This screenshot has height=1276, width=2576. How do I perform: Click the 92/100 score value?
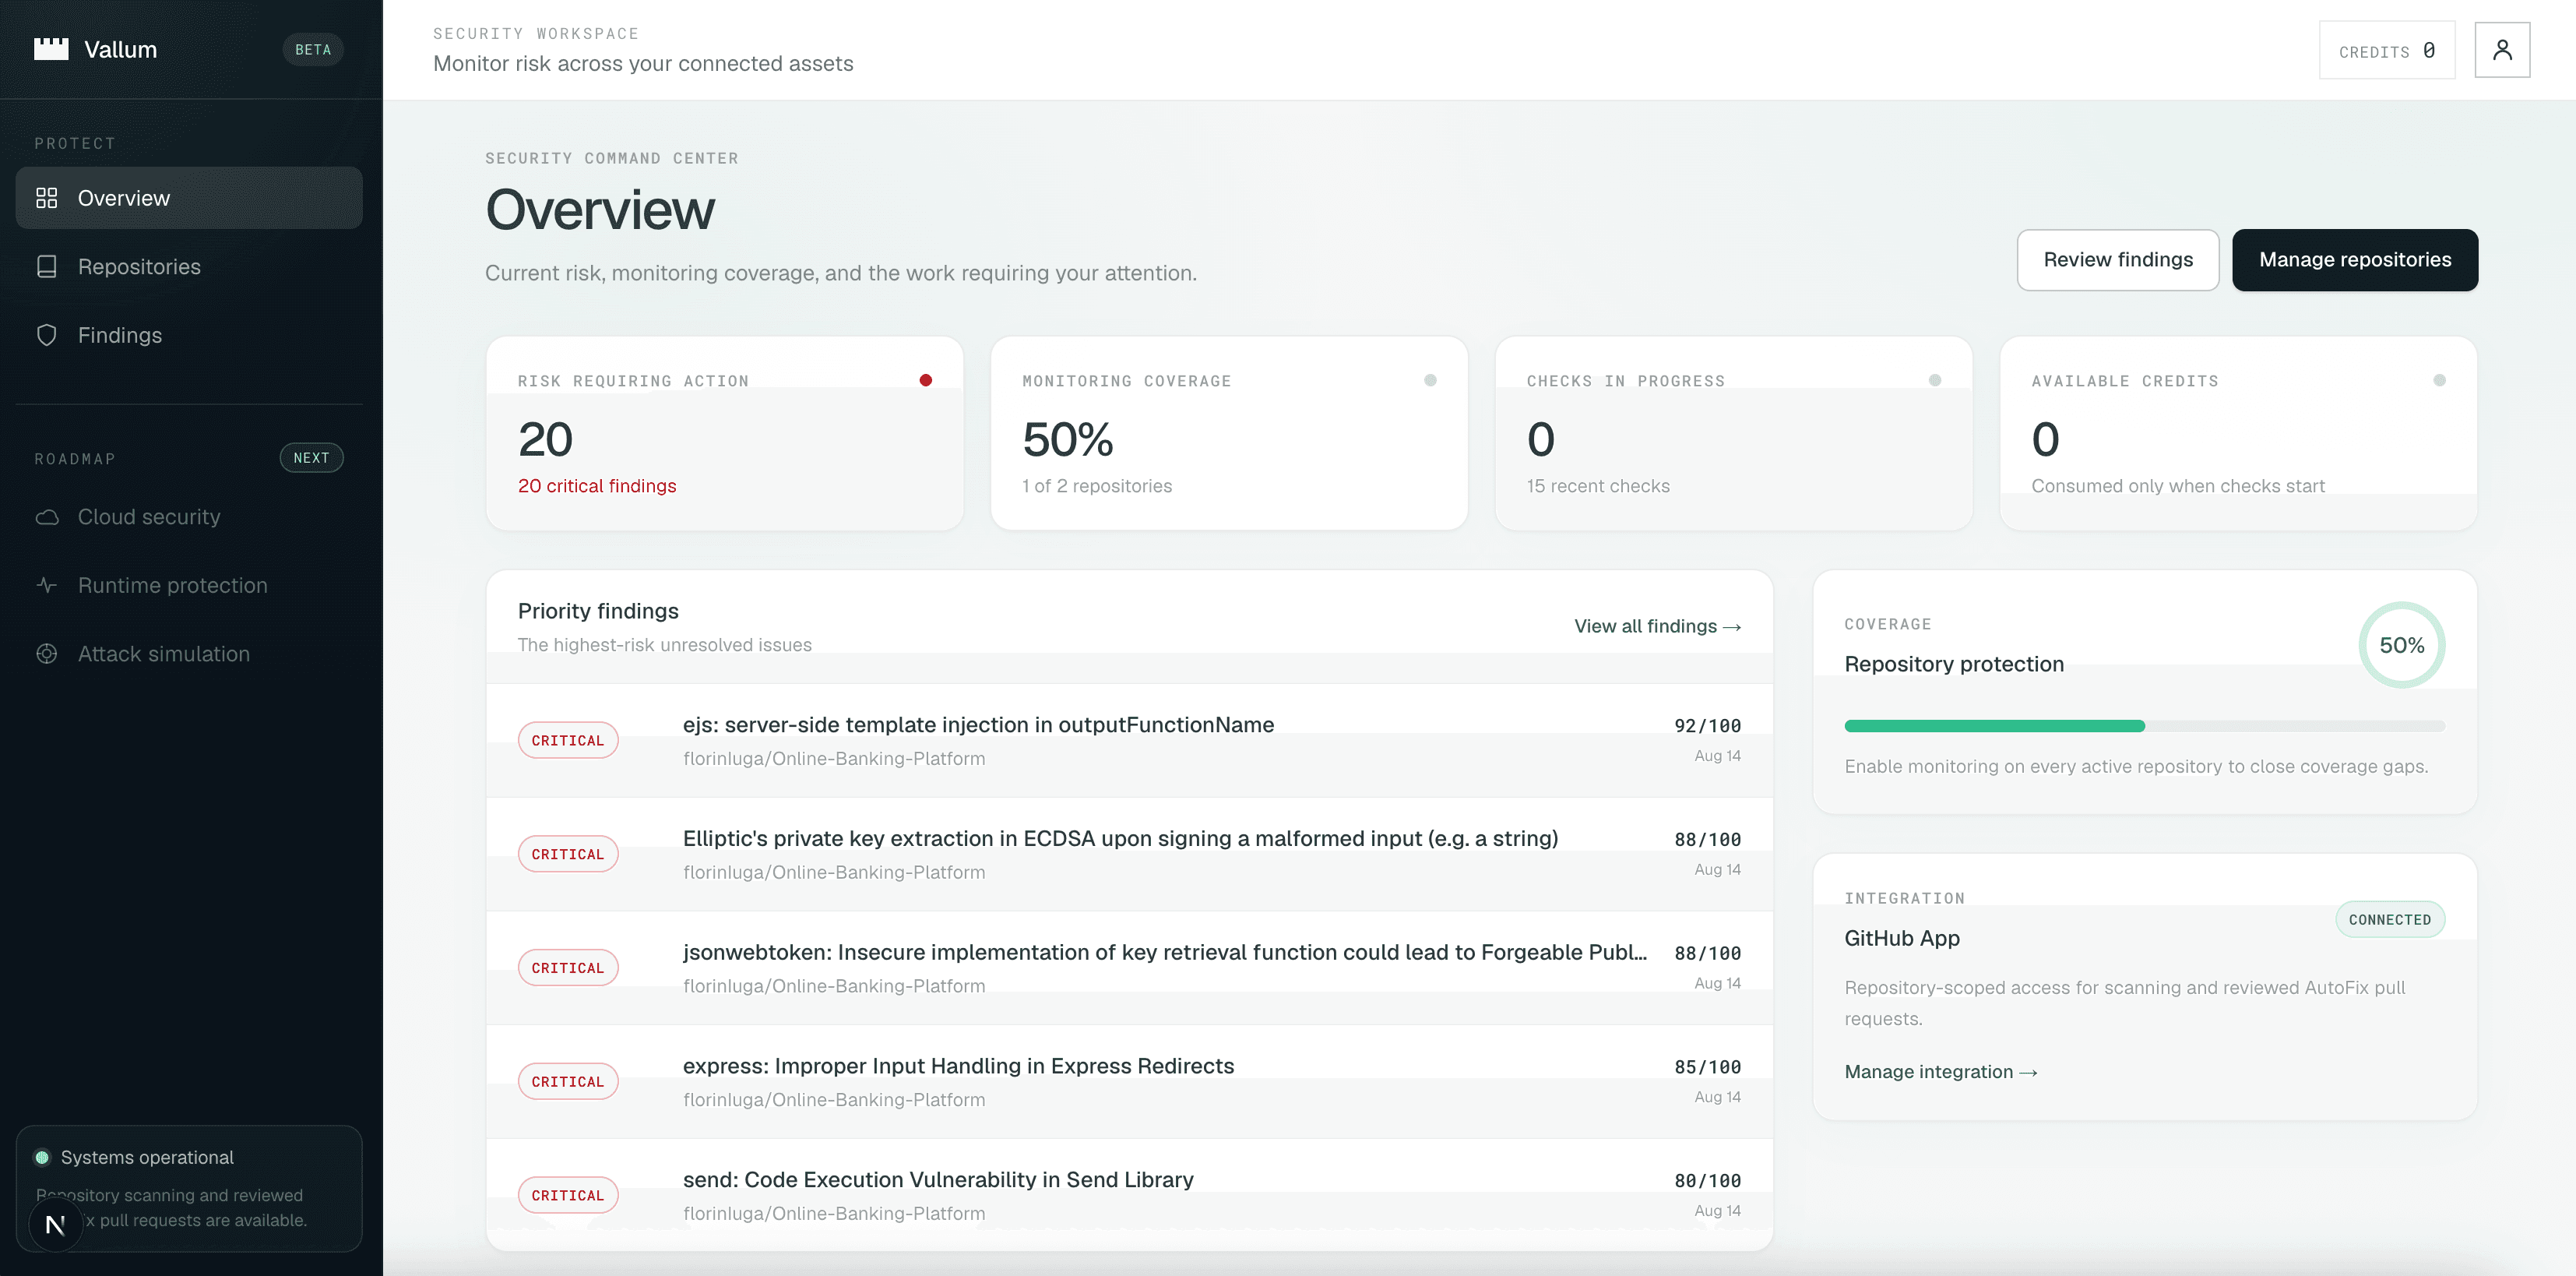pyautogui.click(x=1707, y=726)
